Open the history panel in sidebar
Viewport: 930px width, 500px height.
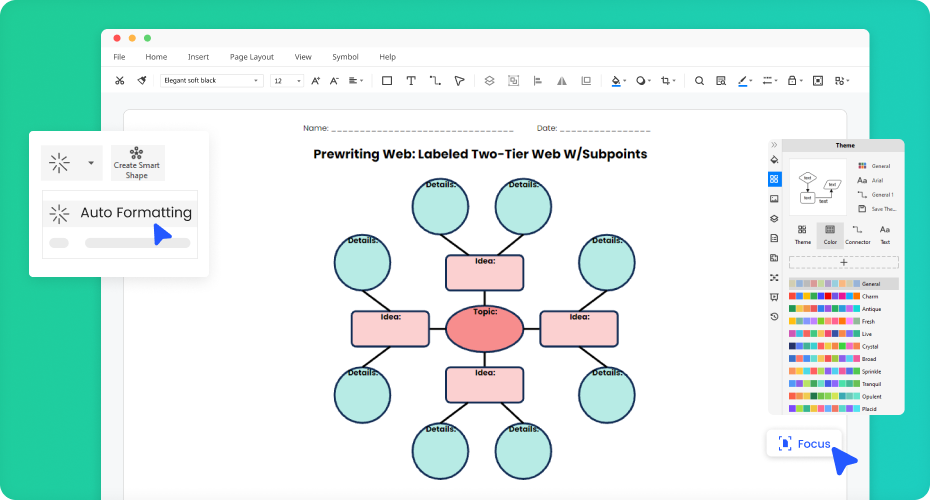point(774,316)
